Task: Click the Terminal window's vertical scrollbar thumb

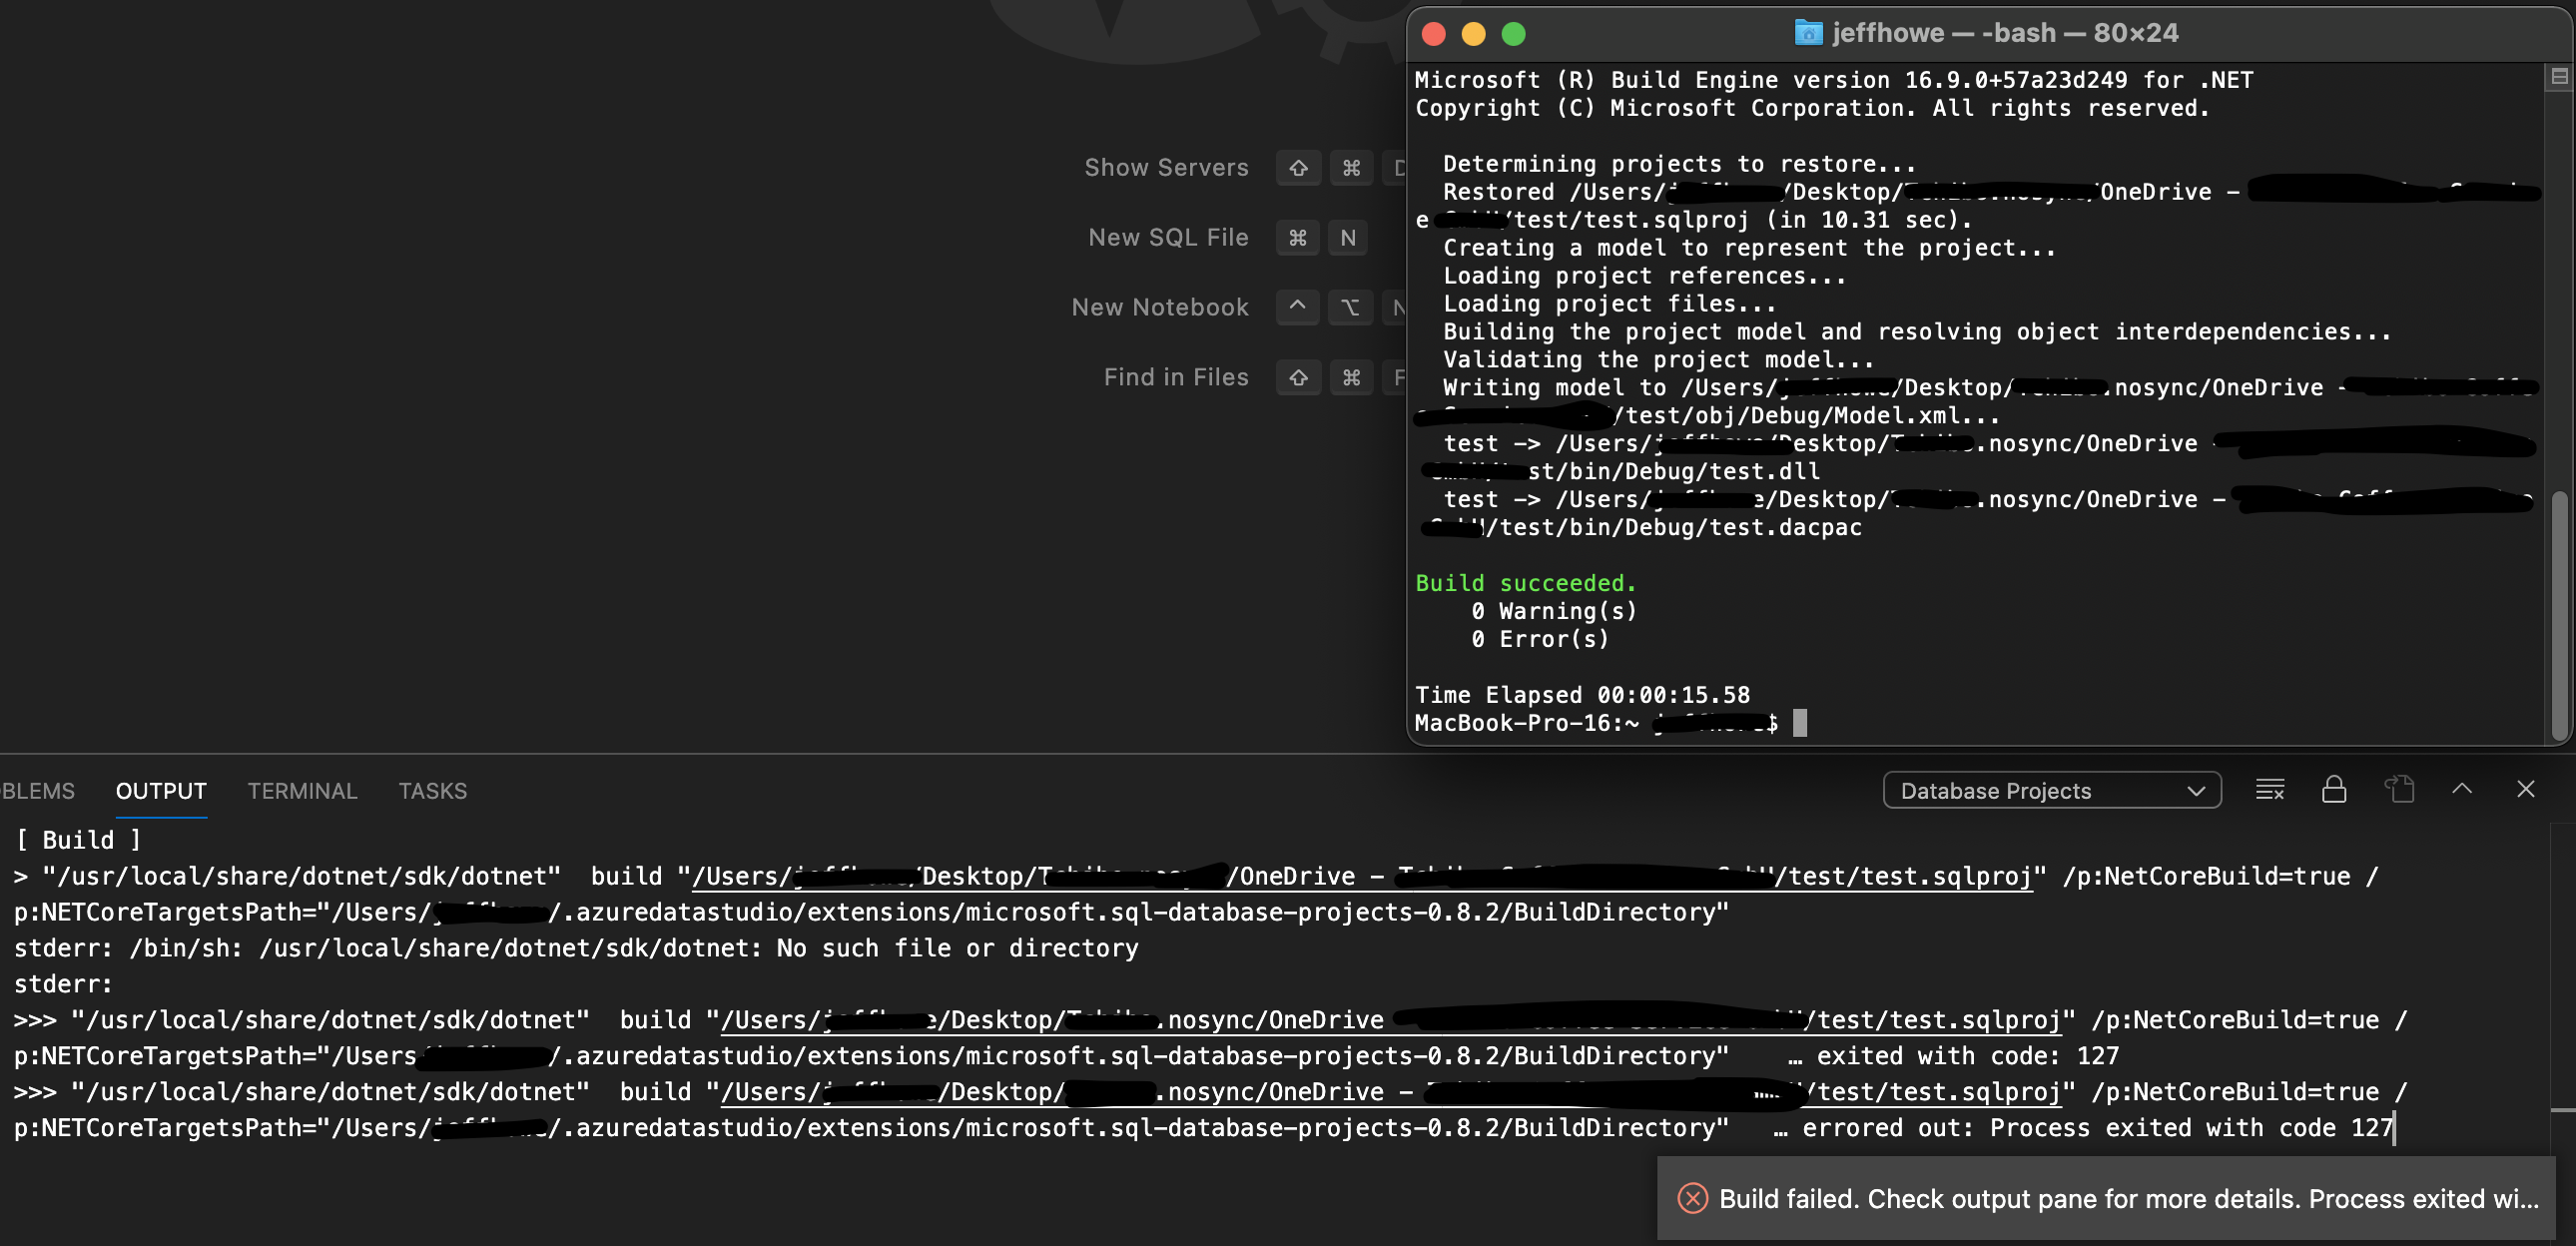Action: point(2560,615)
